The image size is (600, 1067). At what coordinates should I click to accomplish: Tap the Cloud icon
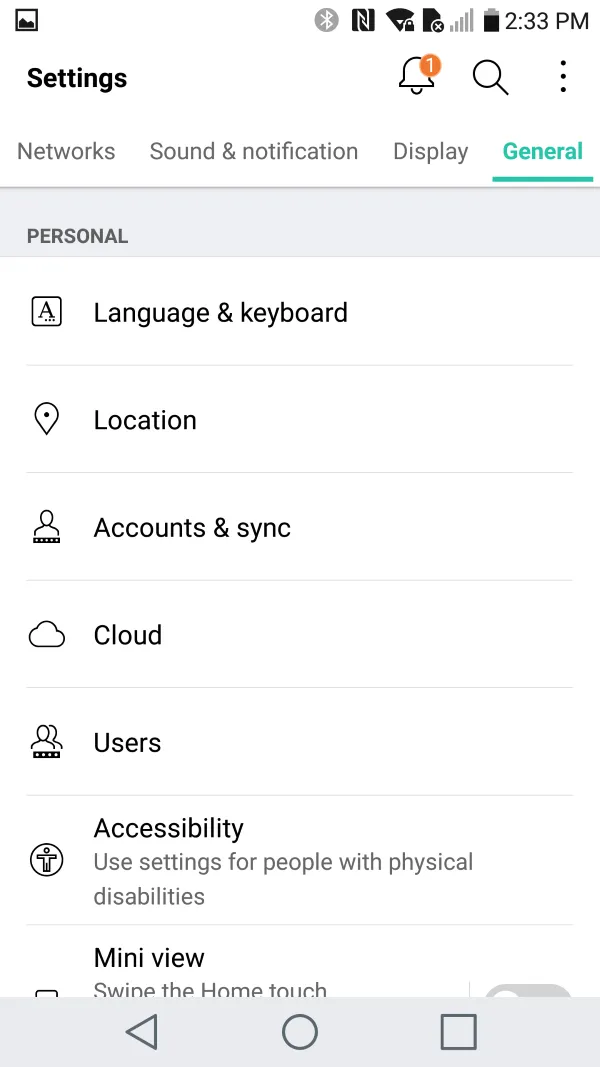[x=47, y=635]
